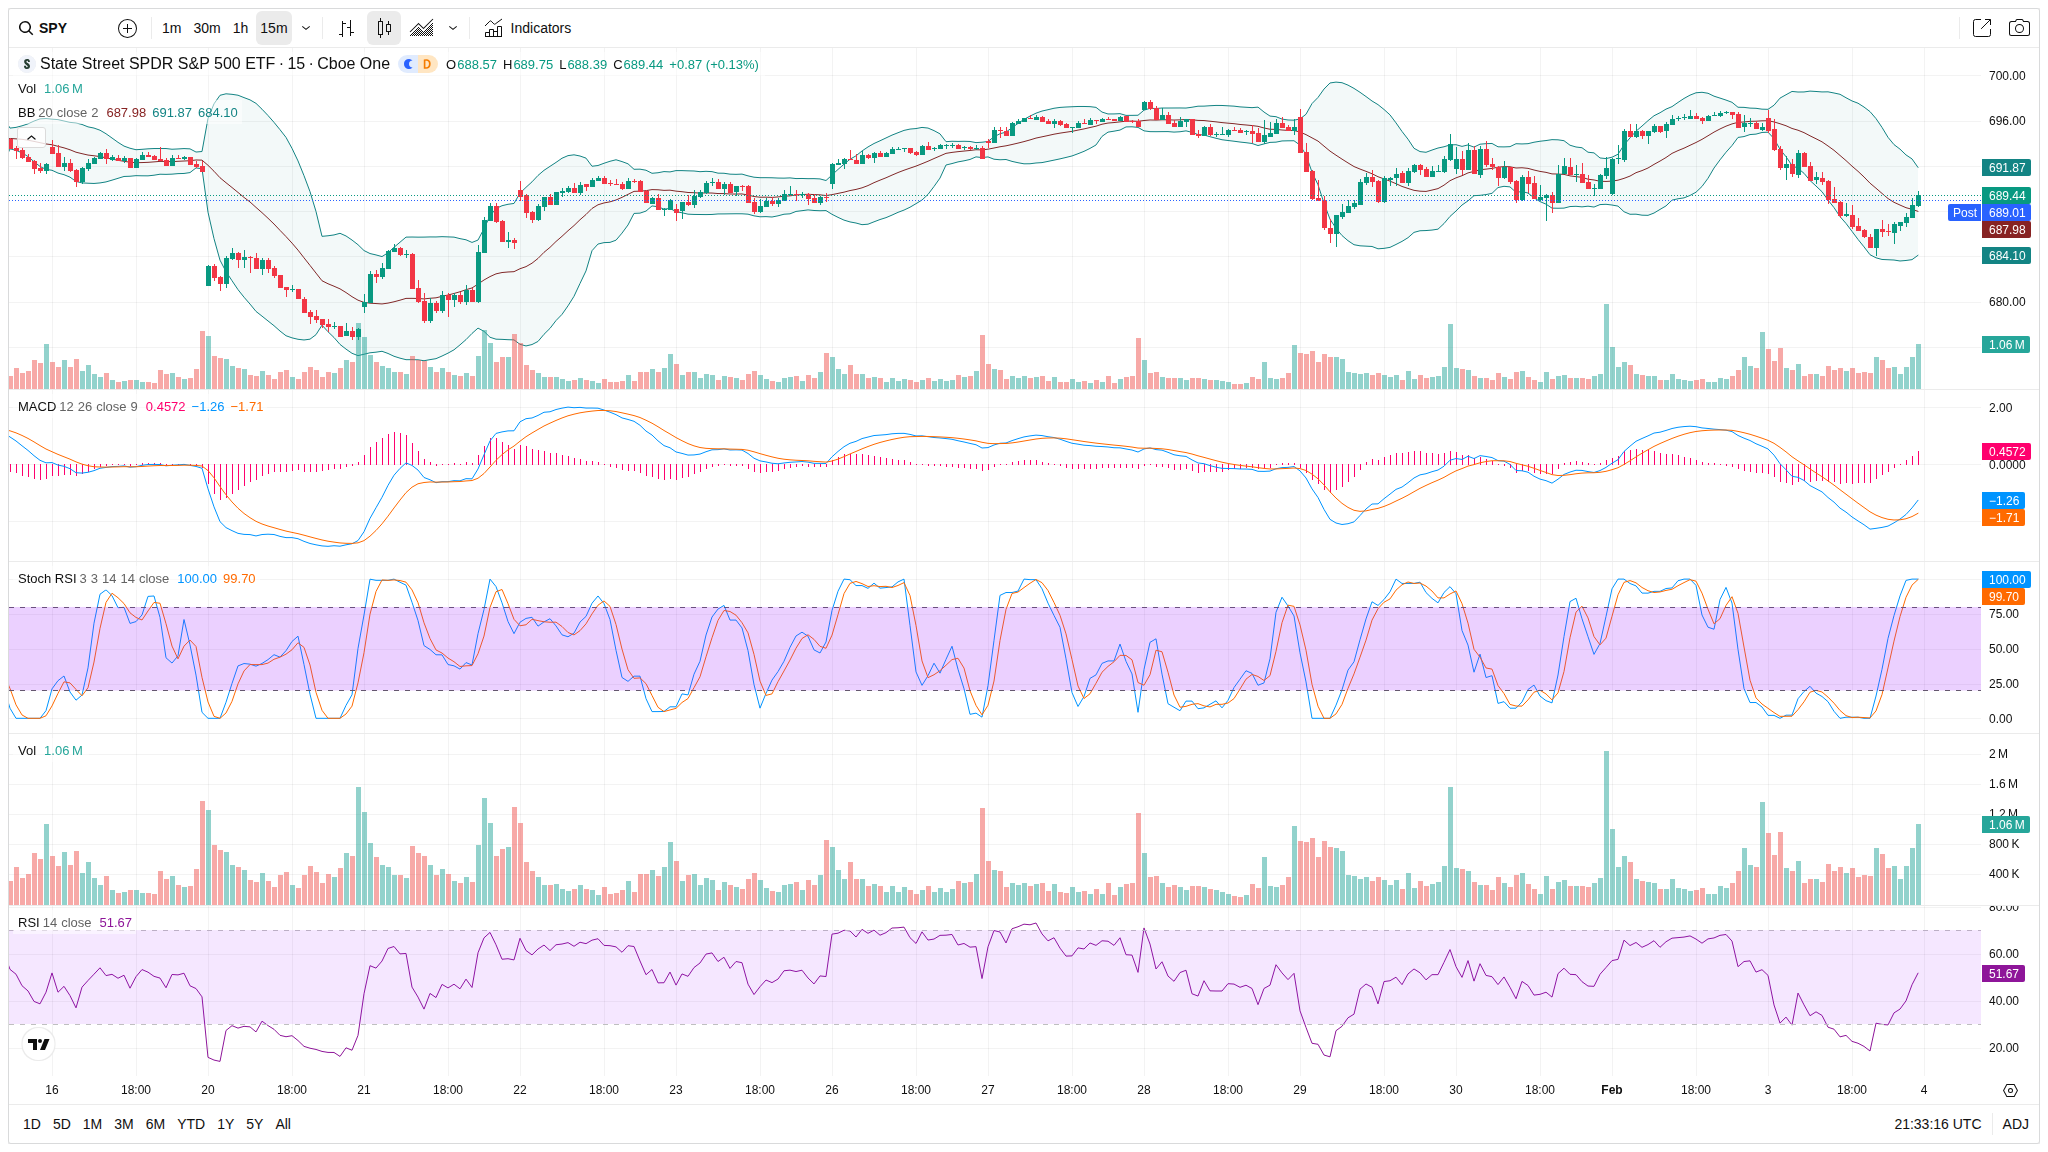This screenshot has width=2048, height=1152.
Task: Select the Bars chart style icon
Action: click(346, 28)
